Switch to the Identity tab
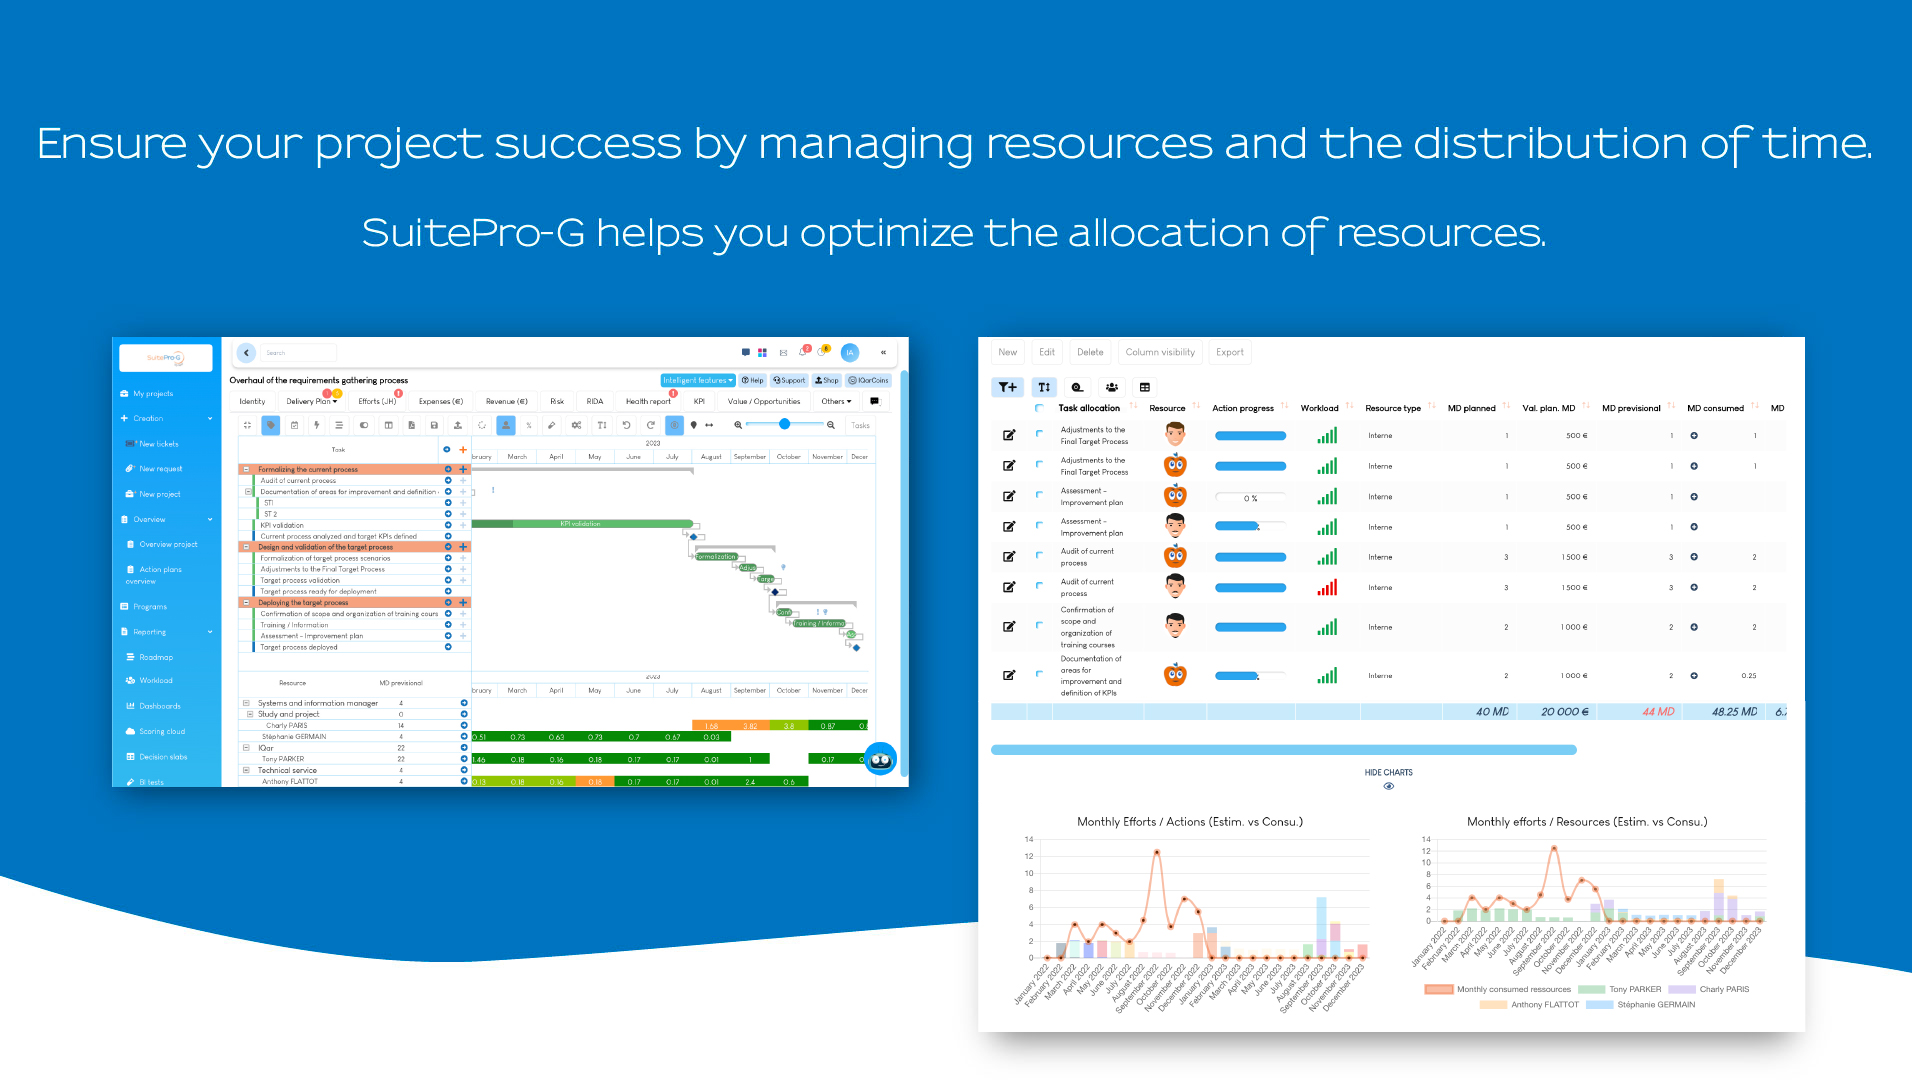The height and width of the screenshot is (1080, 1912). tap(252, 401)
